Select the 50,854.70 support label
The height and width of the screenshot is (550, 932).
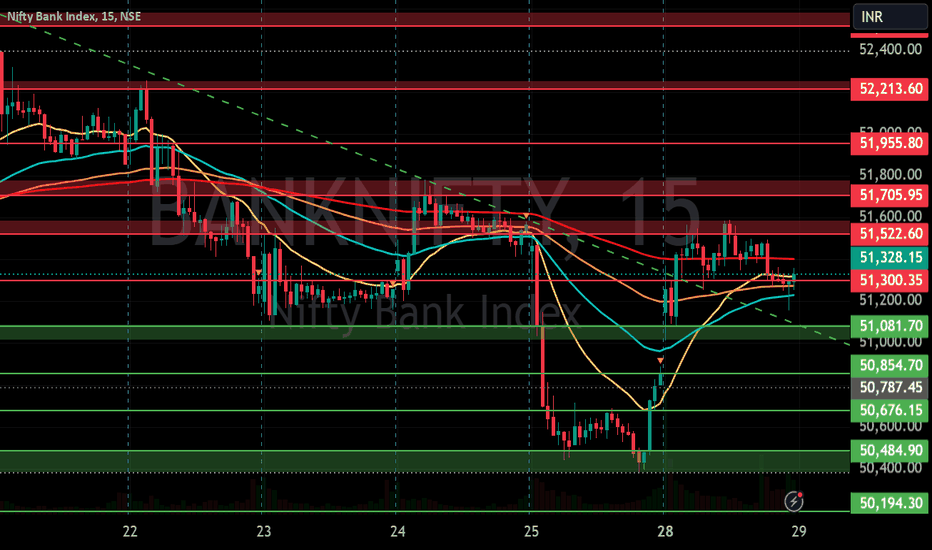click(x=889, y=365)
